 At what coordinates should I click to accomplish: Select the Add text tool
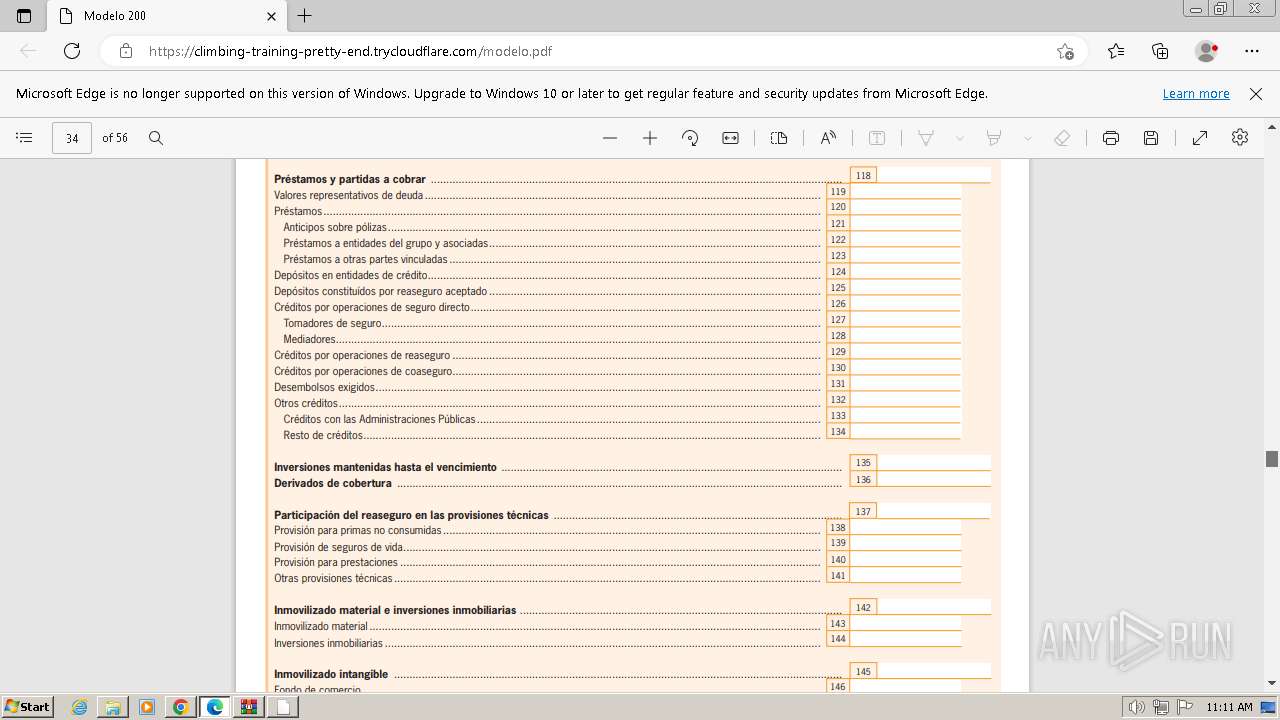(877, 138)
